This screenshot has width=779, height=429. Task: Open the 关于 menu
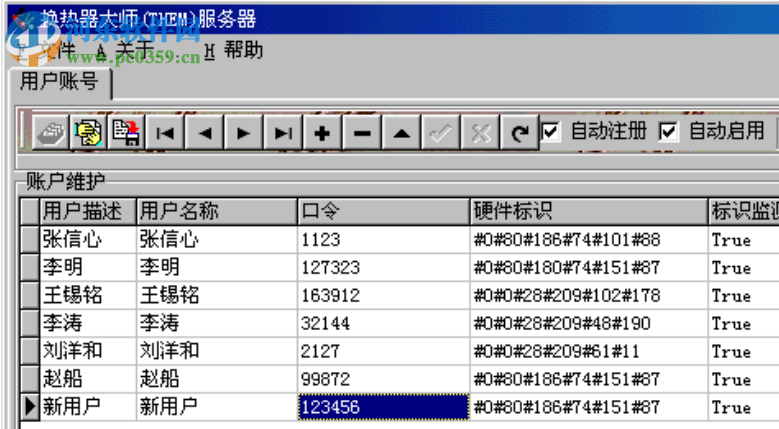[125, 50]
